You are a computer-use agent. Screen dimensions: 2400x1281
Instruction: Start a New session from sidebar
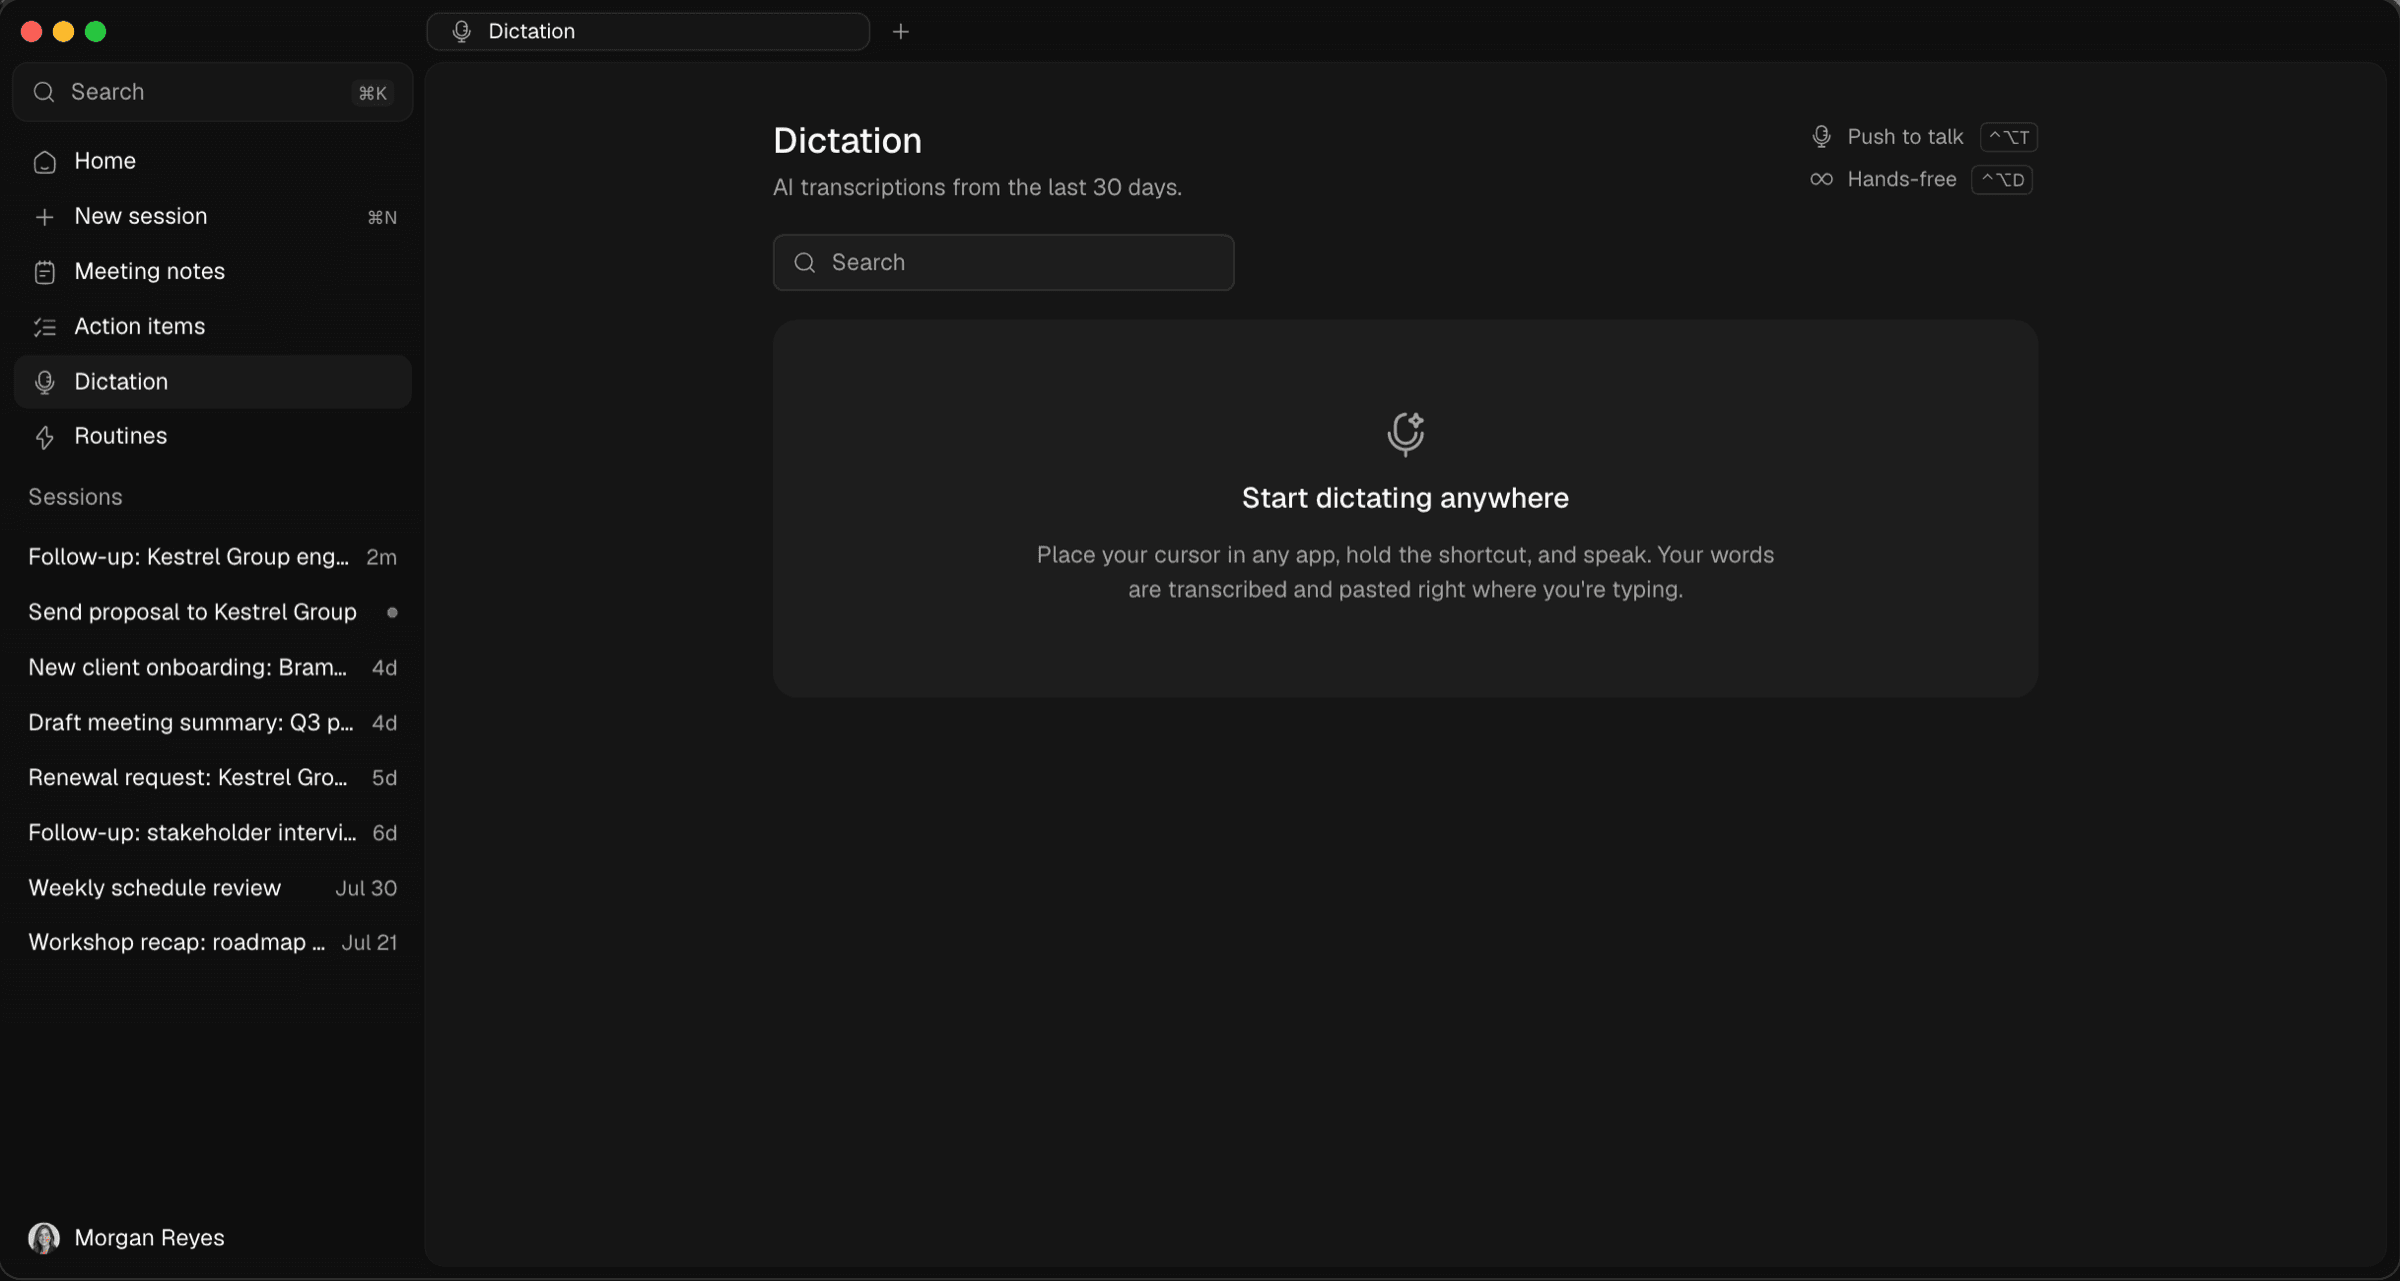pos(213,217)
